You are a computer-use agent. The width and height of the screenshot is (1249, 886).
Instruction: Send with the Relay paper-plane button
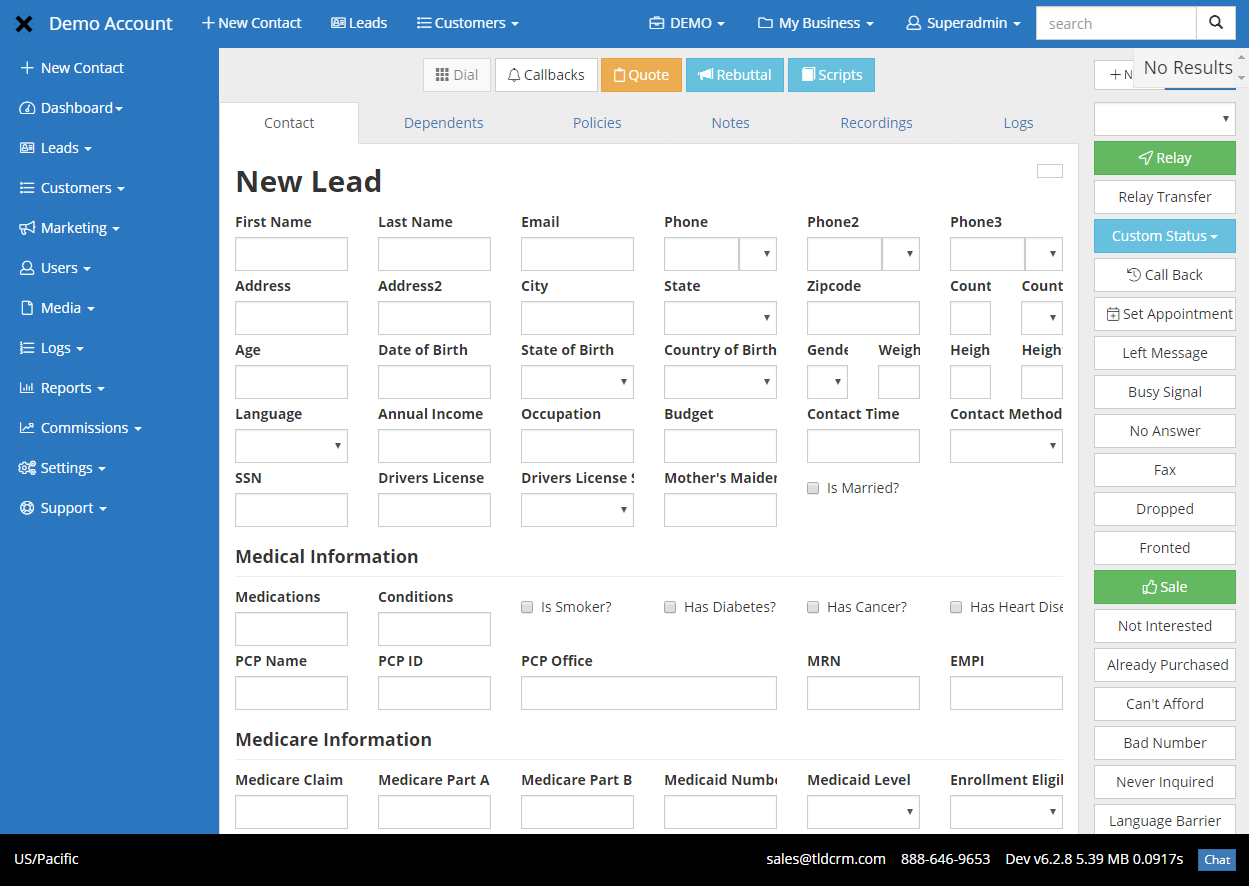1164,157
